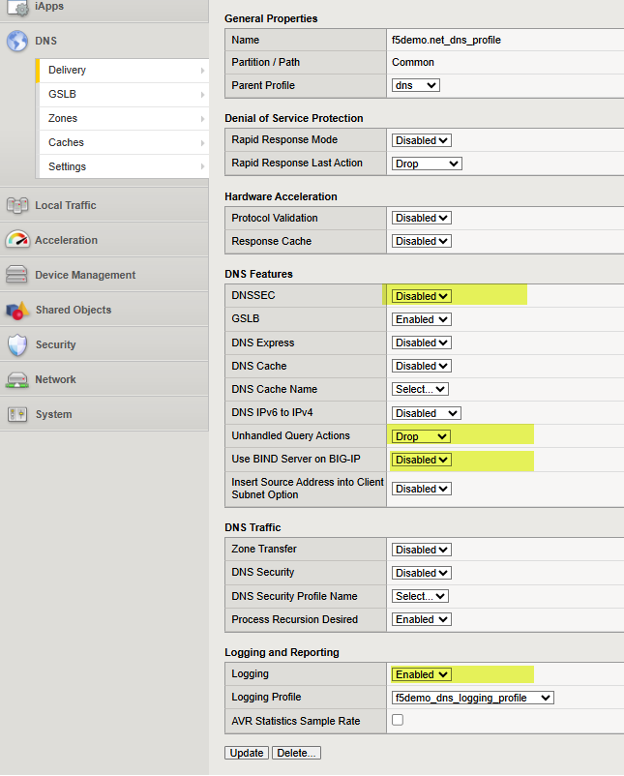The width and height of the screenshot is (624, 776).
Task: Click the Security shield icon
Action: 17,345
